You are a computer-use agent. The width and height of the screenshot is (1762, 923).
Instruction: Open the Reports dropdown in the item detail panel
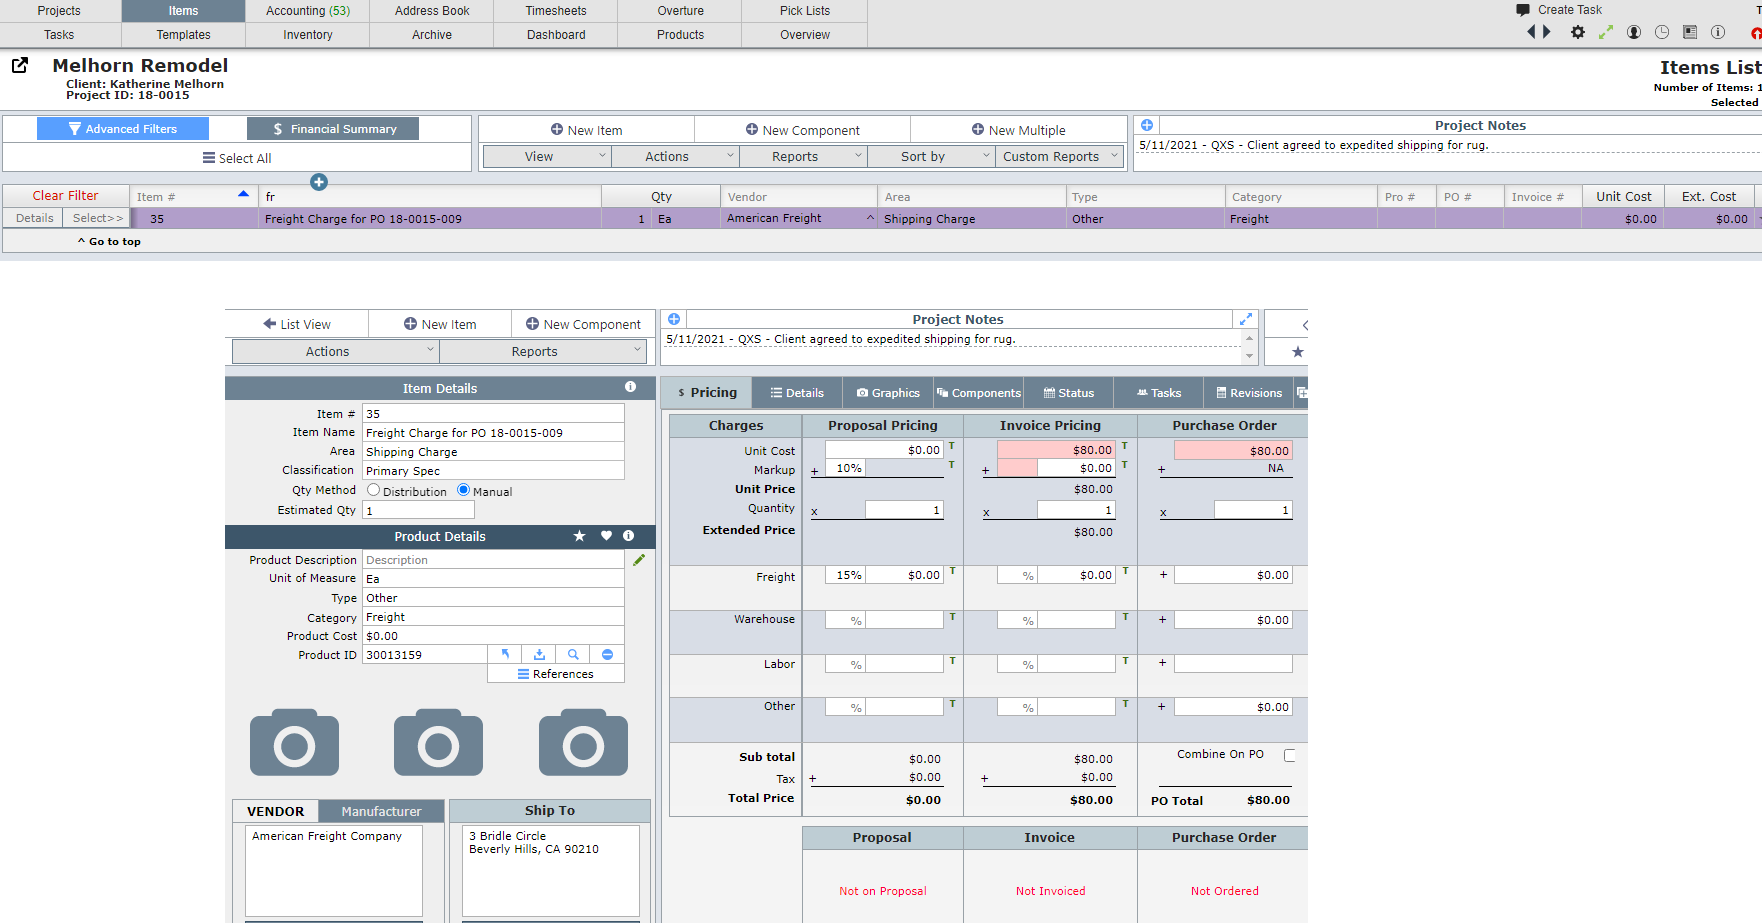(x=543, y=351)
